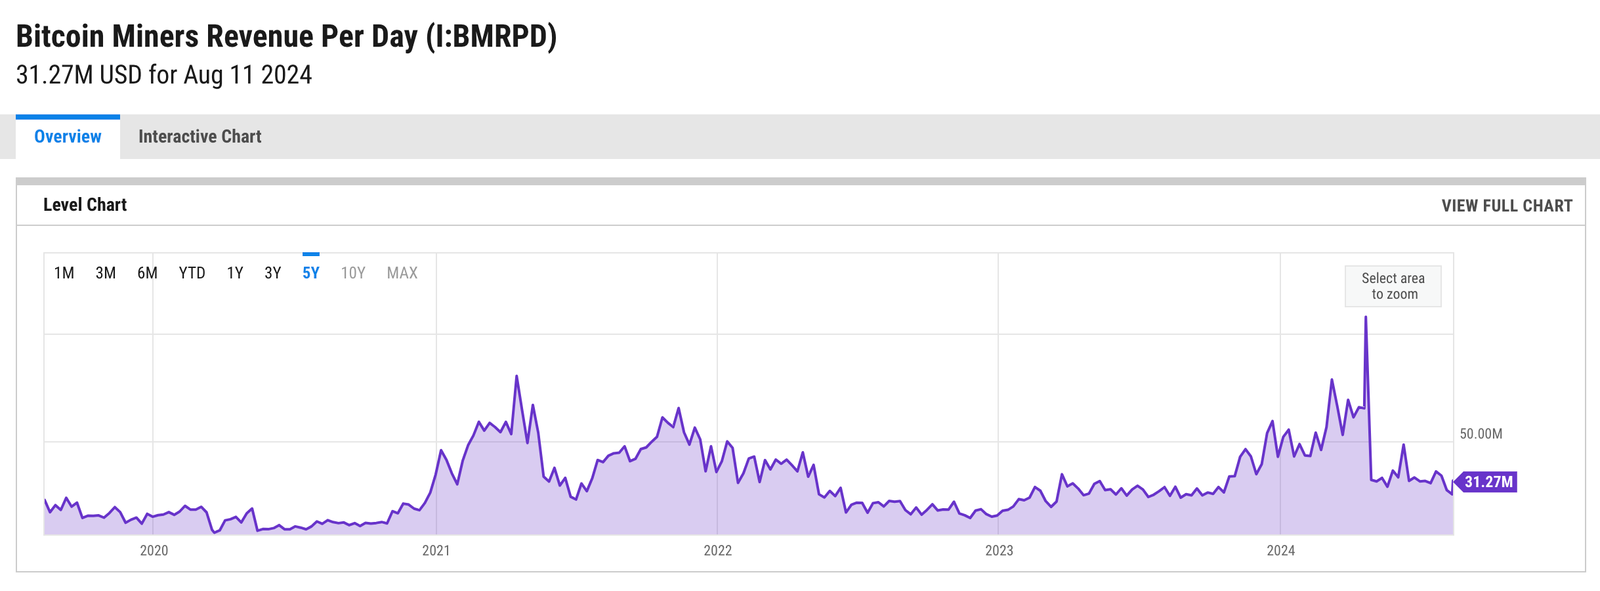Click the 2022 x-axis label
Image resolution: width=1600 pixels, height=591 pixels.
[718, 551]
